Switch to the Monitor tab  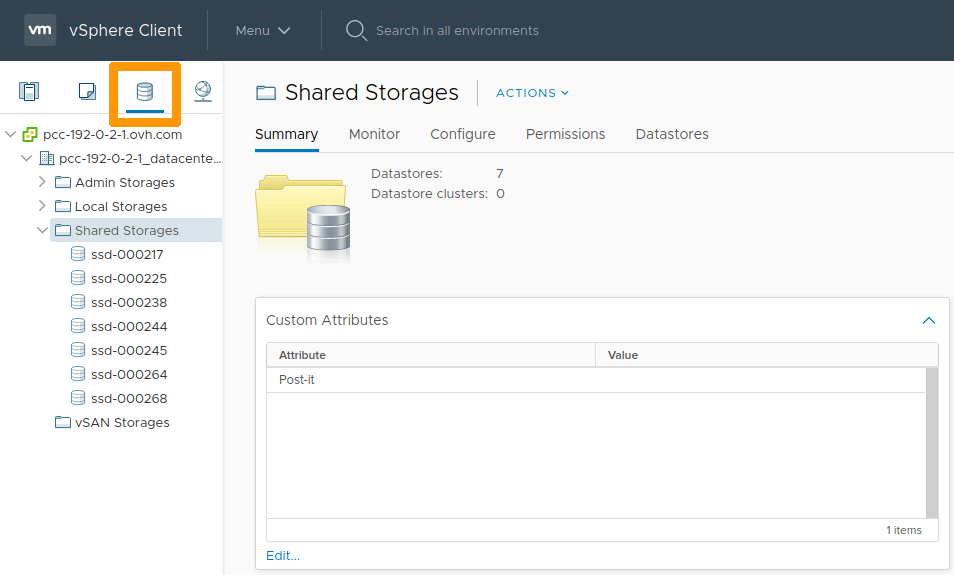click(374, 134)
